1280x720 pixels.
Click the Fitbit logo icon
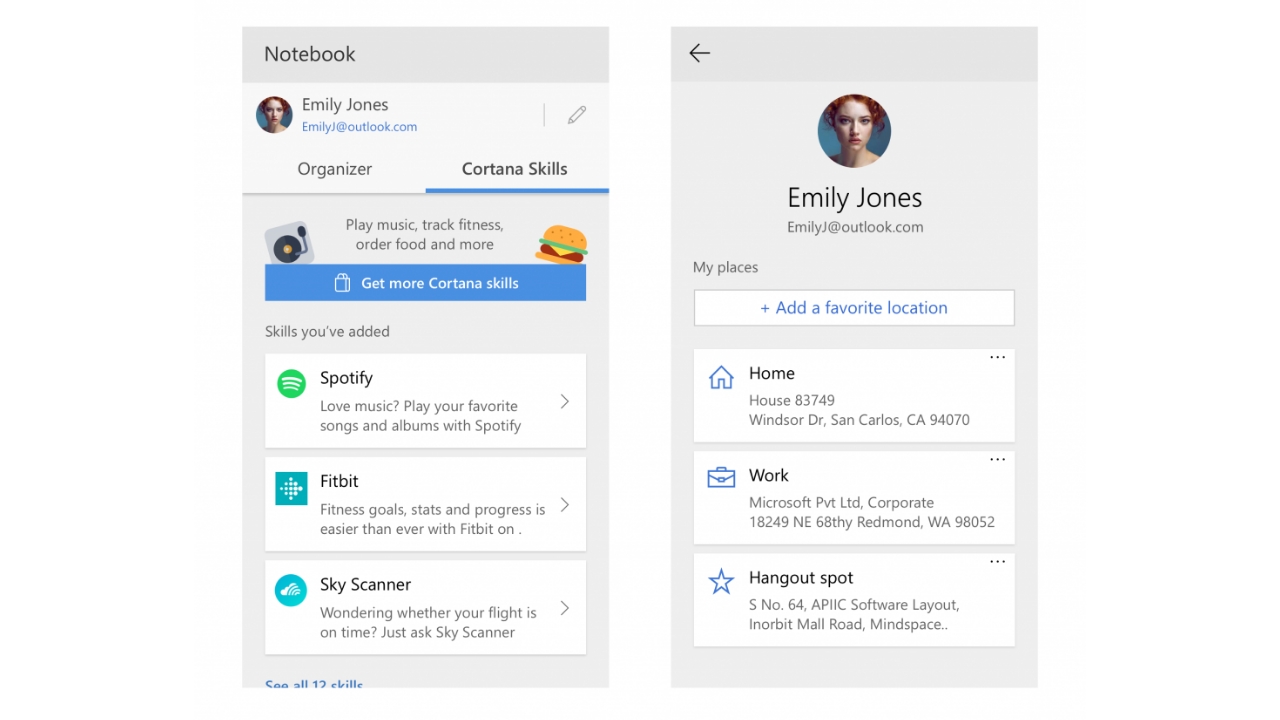point(291,488)
